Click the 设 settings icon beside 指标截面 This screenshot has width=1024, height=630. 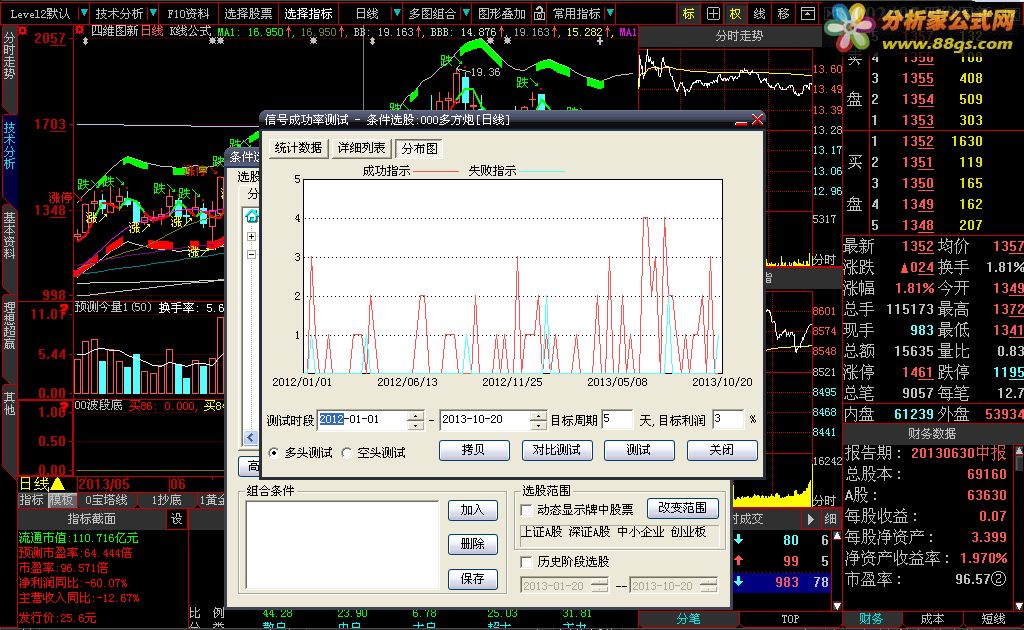[177, 518]
